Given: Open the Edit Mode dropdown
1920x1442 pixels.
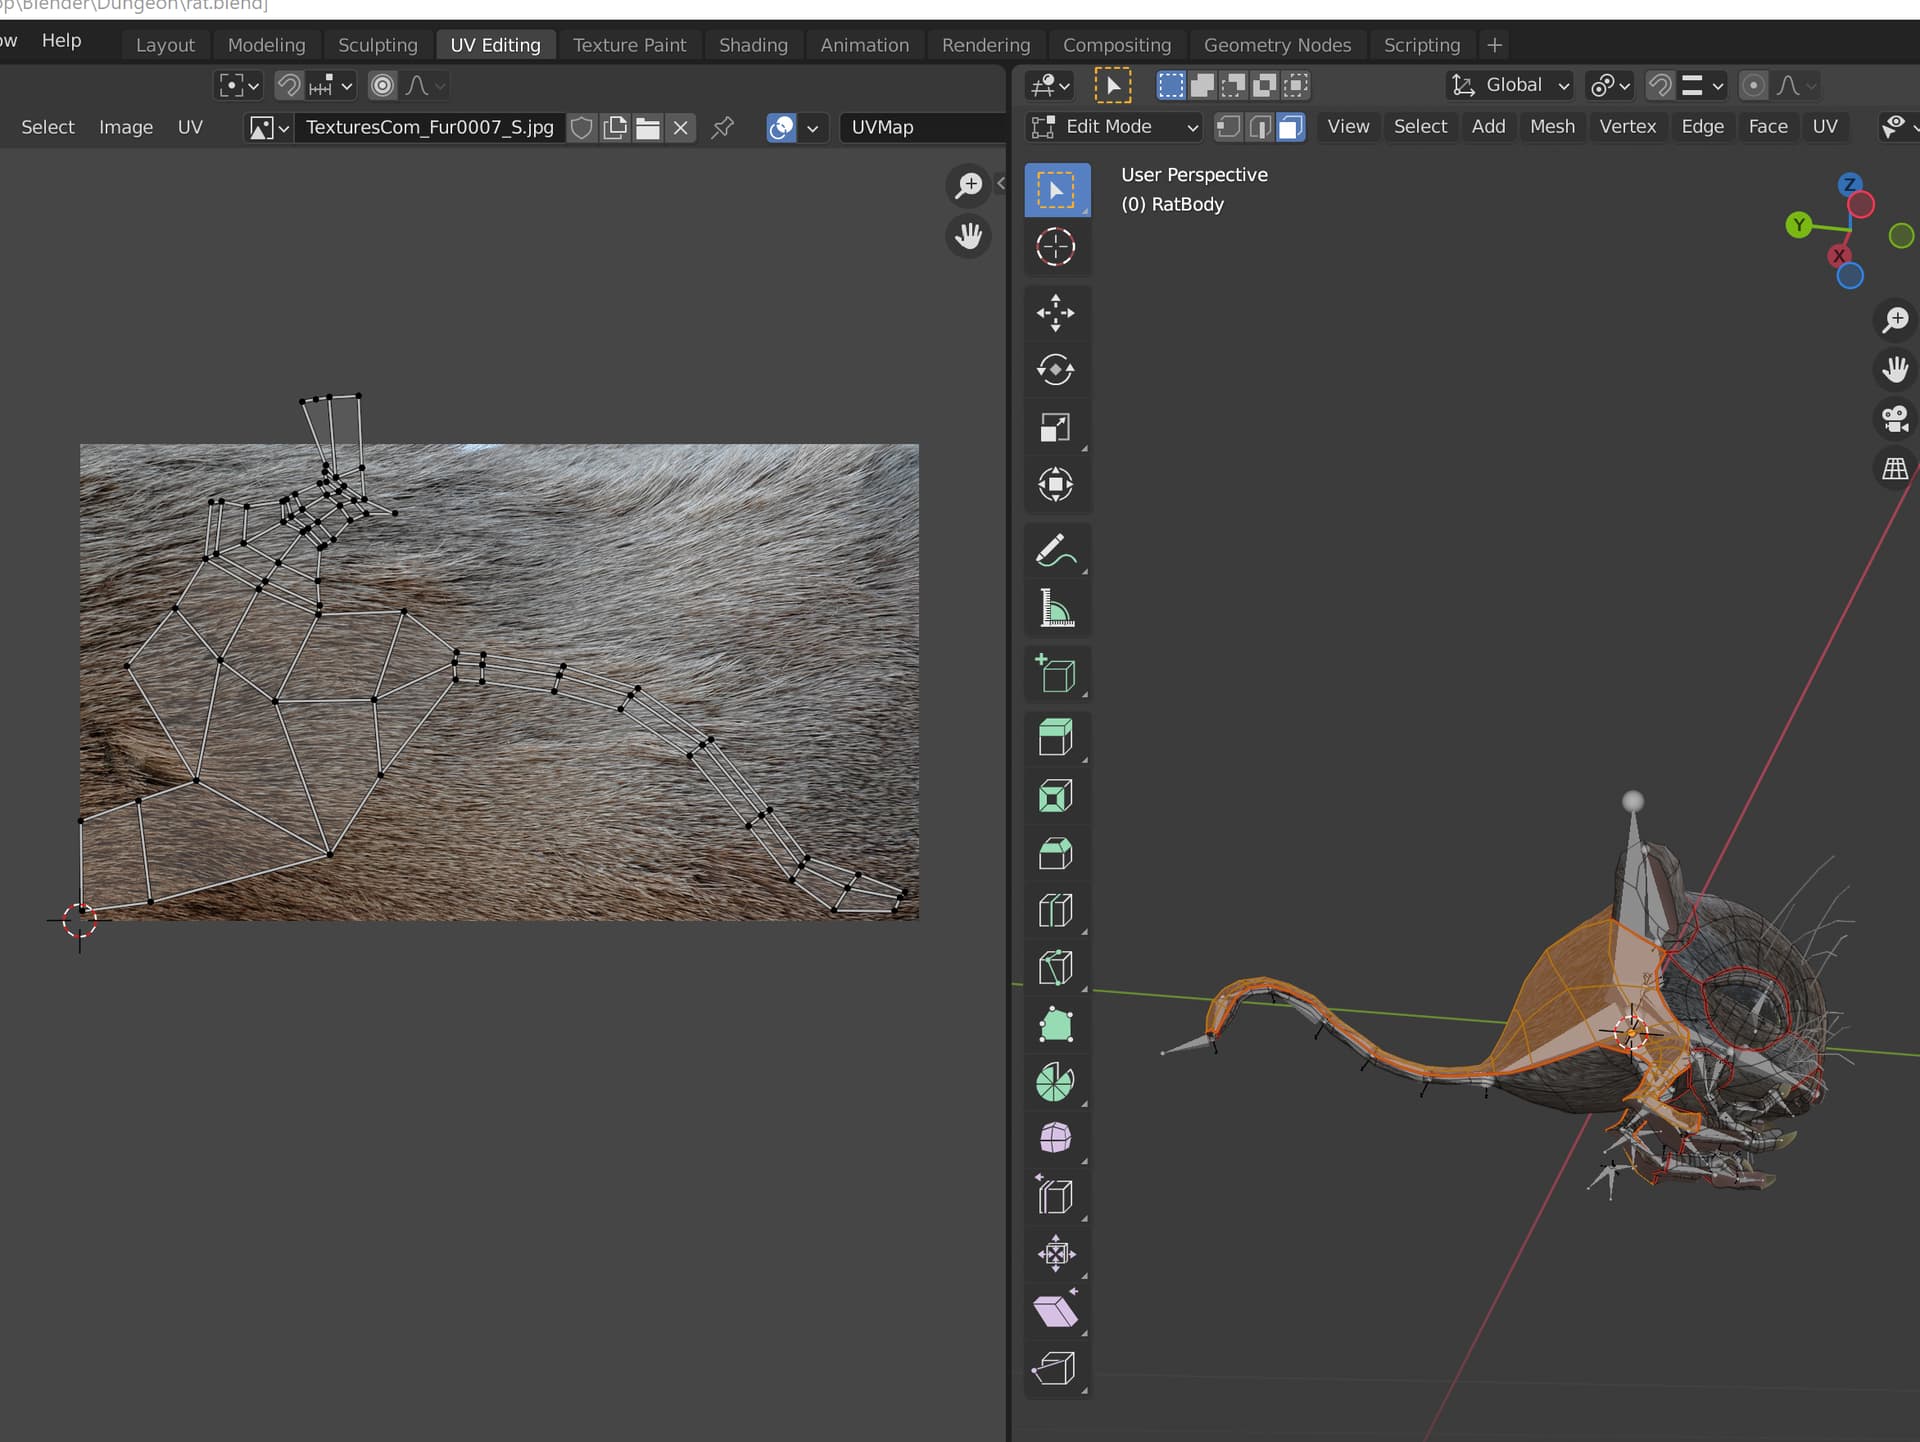Looking at the screenshot, I should point(1114,127).
